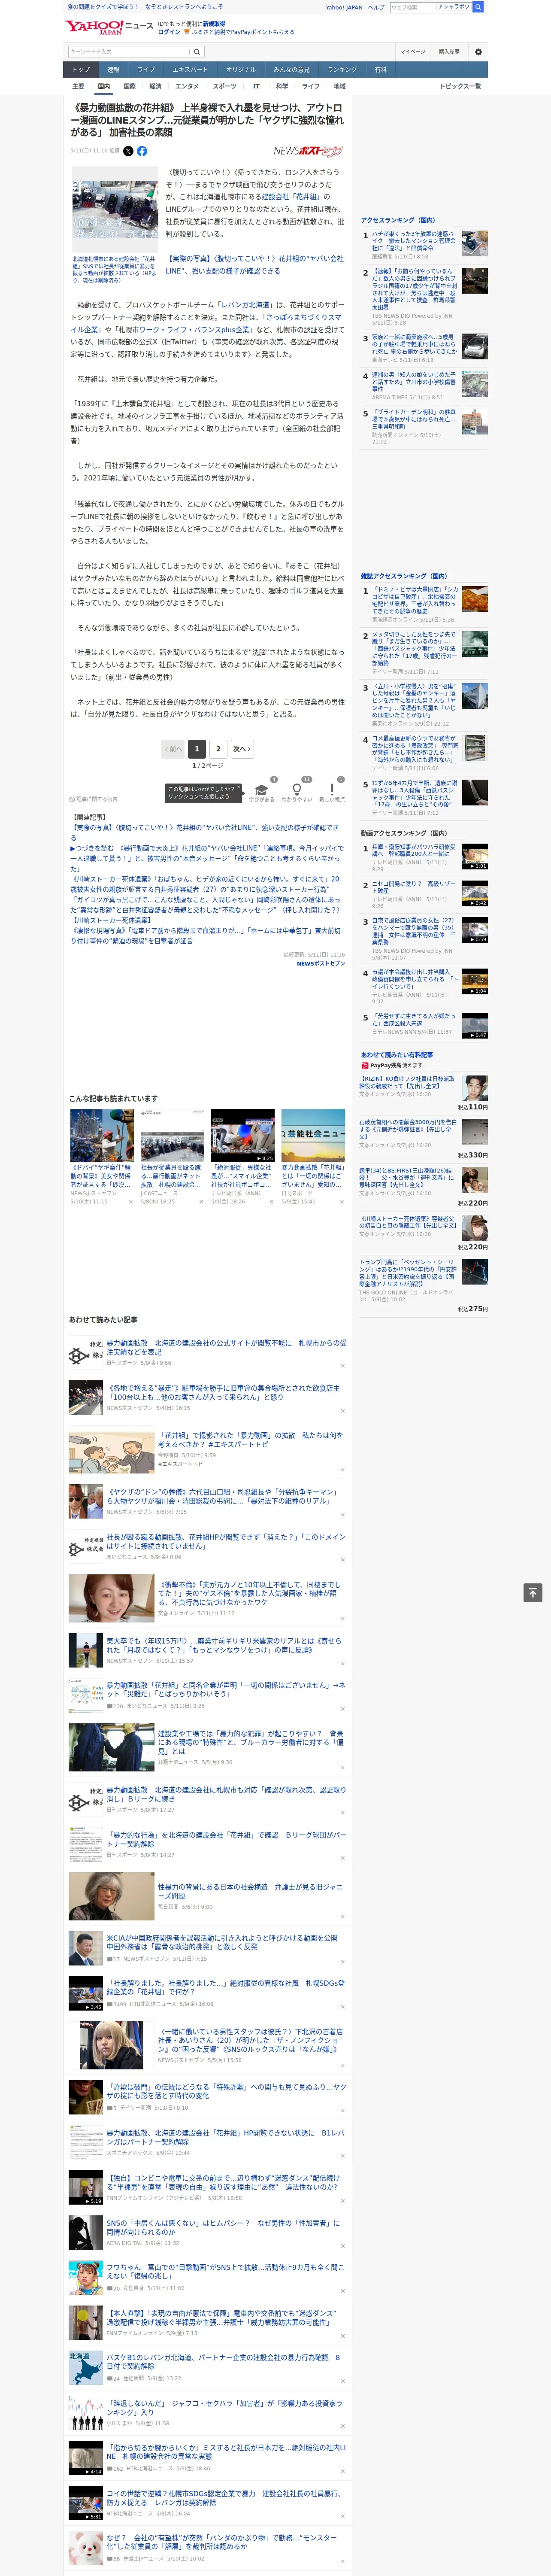
Task: Click the NEWSポストセブン source logo
Action: tap(308, 151)
